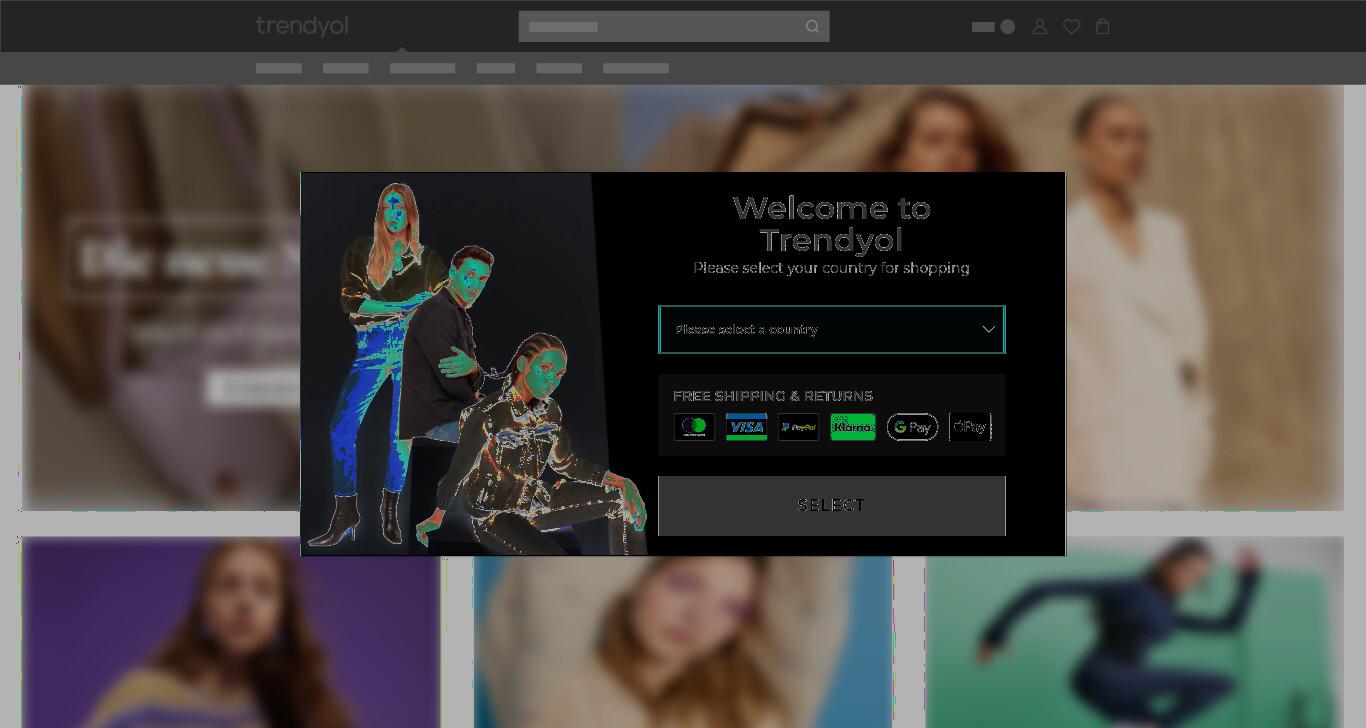Image resolution: width=1366 pixels, height=728 pixels.
Task: Click the SELECT button in the welcome dialog
Action: pos(832,506)
